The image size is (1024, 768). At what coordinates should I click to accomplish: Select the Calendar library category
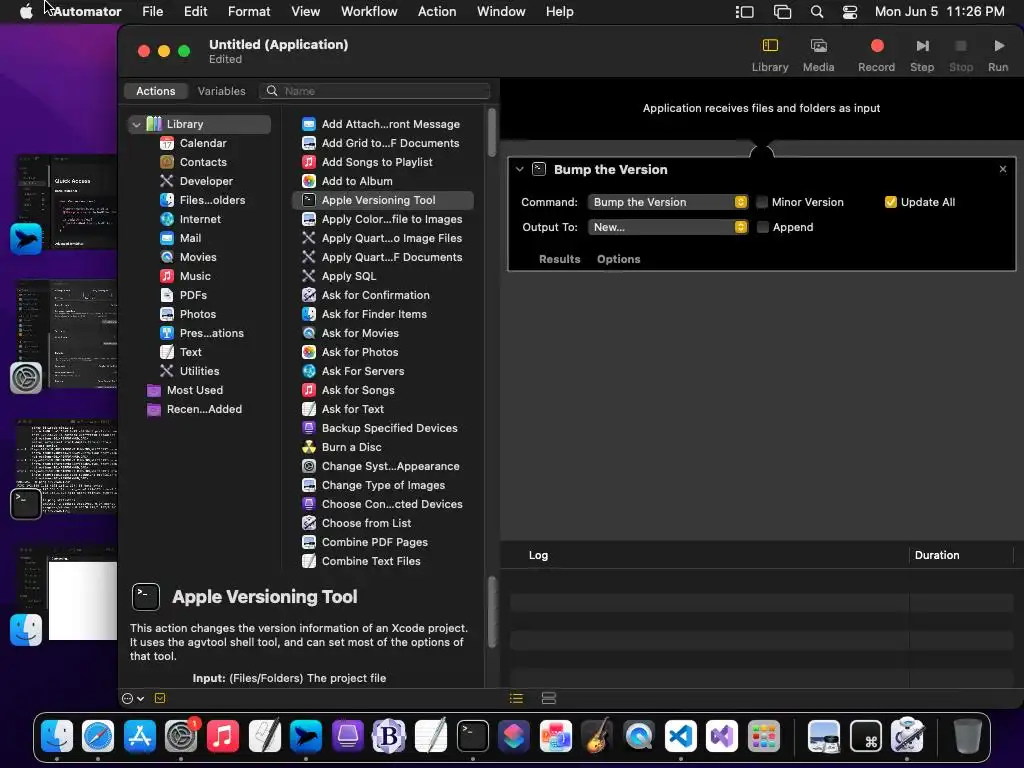coord(203,143)
